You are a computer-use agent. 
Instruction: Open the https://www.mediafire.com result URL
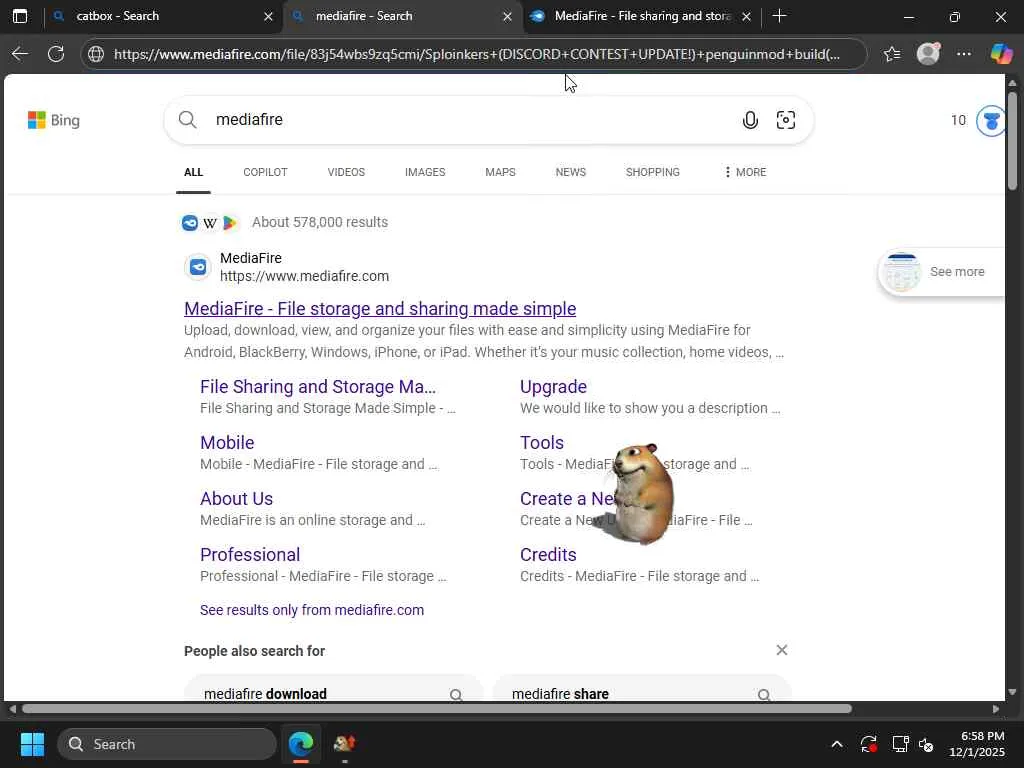tap(304, 276)
